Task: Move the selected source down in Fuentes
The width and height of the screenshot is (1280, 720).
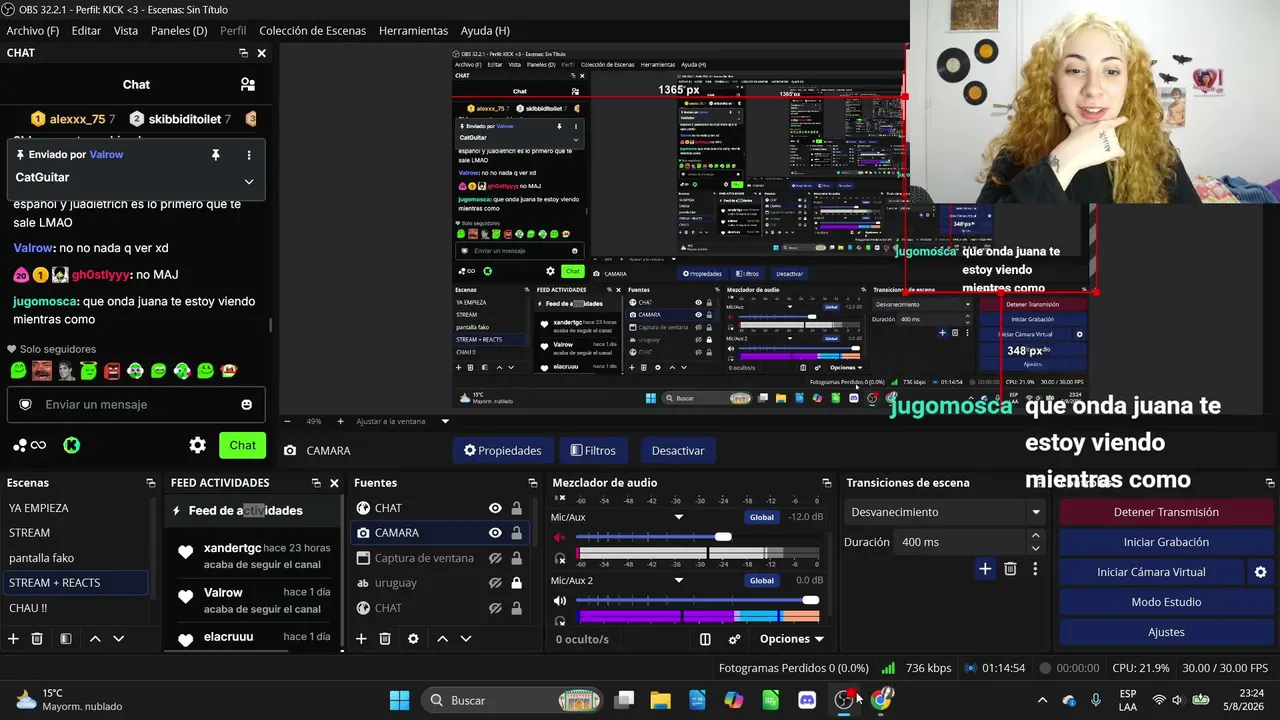Action: (465, 639)
